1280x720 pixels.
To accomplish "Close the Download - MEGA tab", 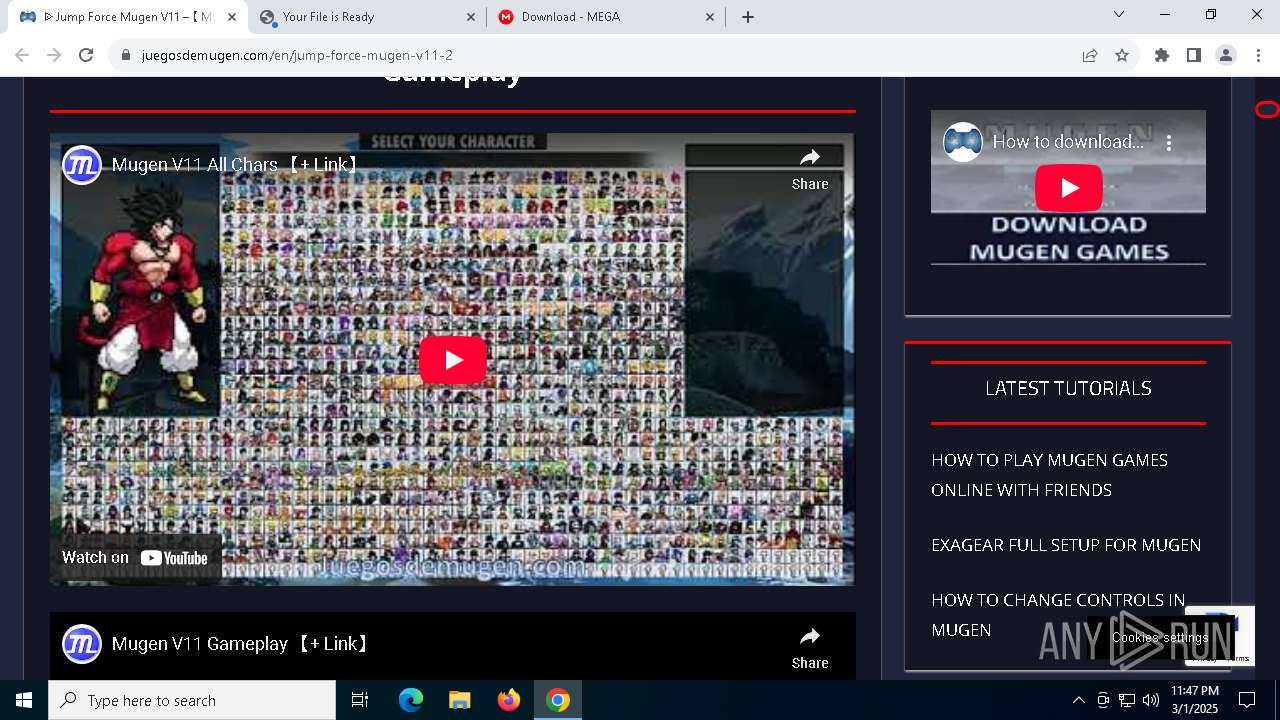I will pos(710,17).
